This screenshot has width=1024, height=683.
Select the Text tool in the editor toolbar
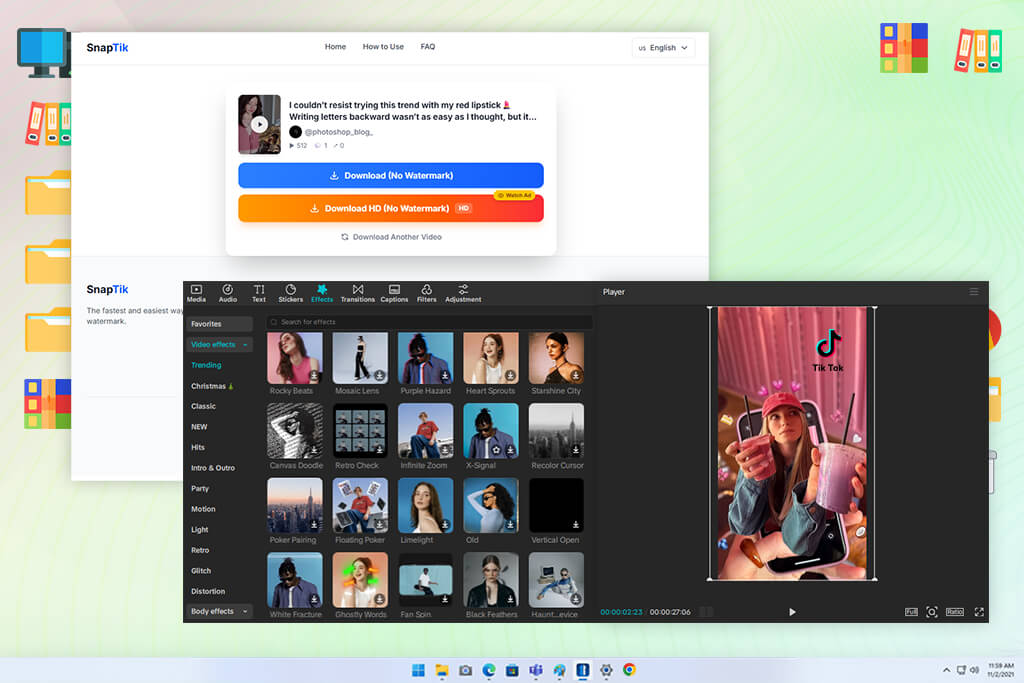click(x=259, y=293)
